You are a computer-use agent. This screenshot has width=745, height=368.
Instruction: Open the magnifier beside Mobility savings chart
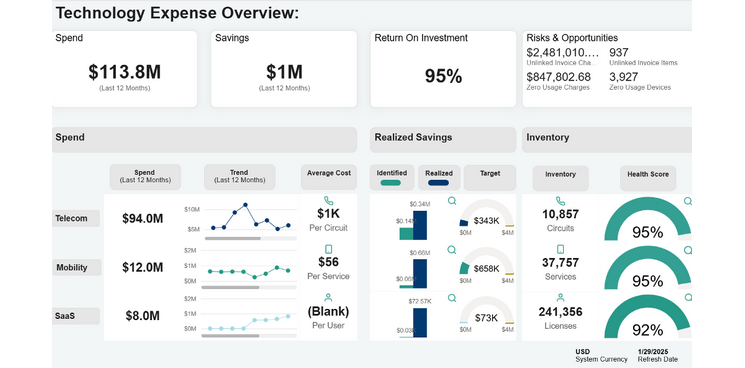(x=452, y=249)
